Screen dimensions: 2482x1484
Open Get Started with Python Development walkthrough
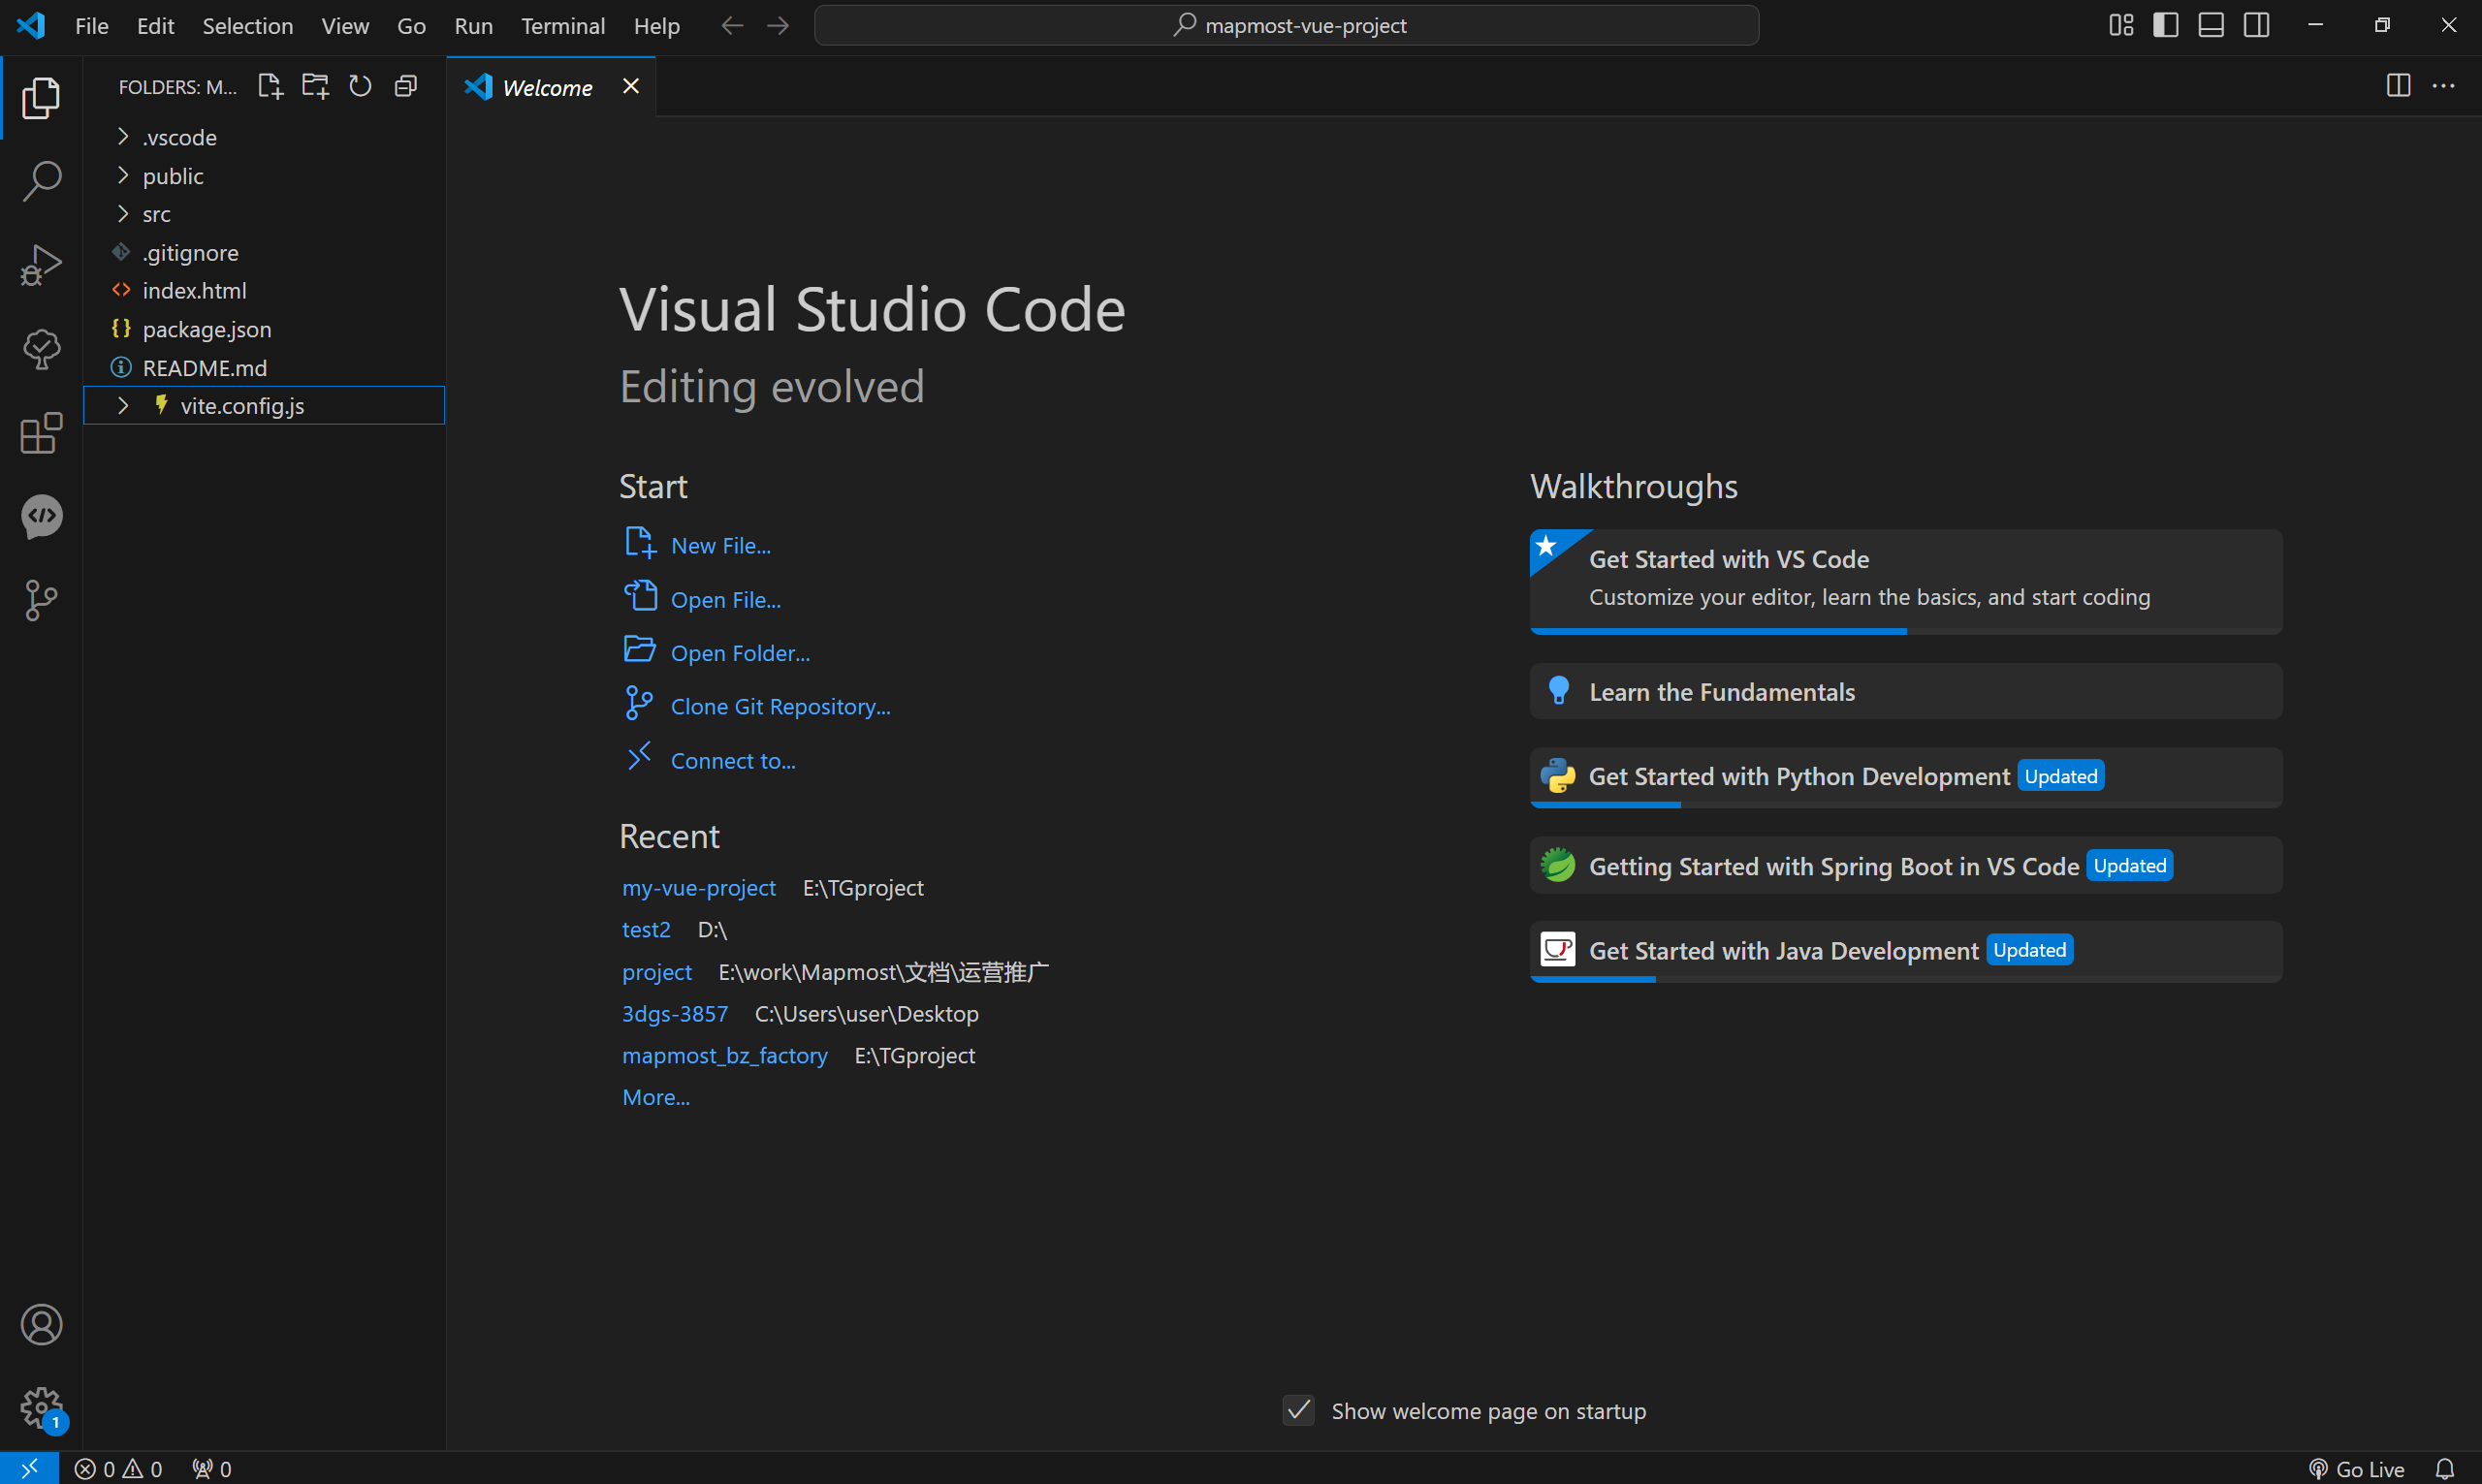click(x=1906, y=777)
